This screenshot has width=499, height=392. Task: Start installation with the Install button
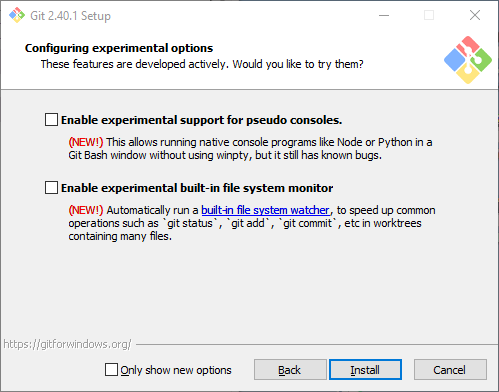coord(365,370)
